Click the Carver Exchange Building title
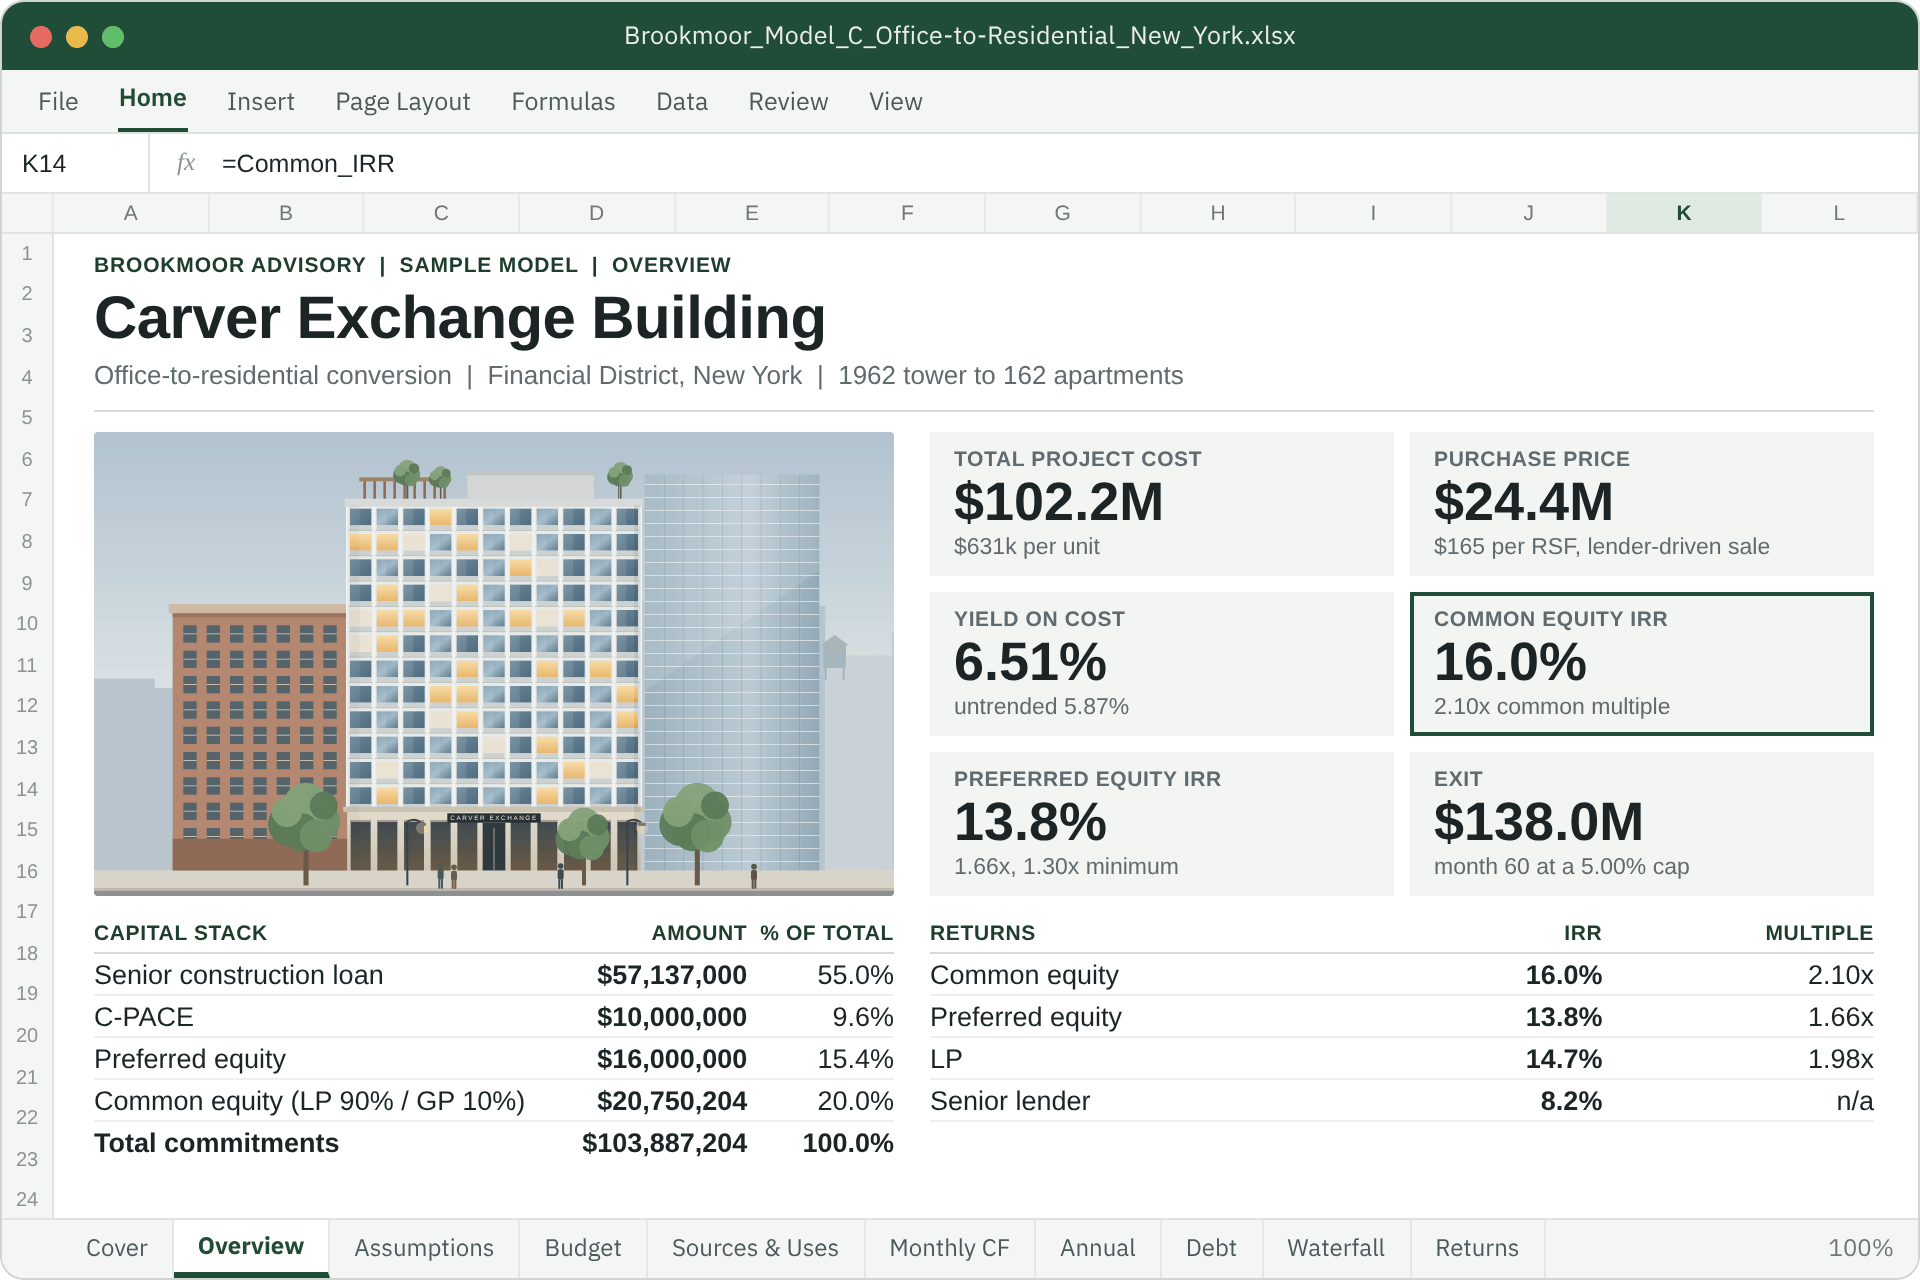 460,318
